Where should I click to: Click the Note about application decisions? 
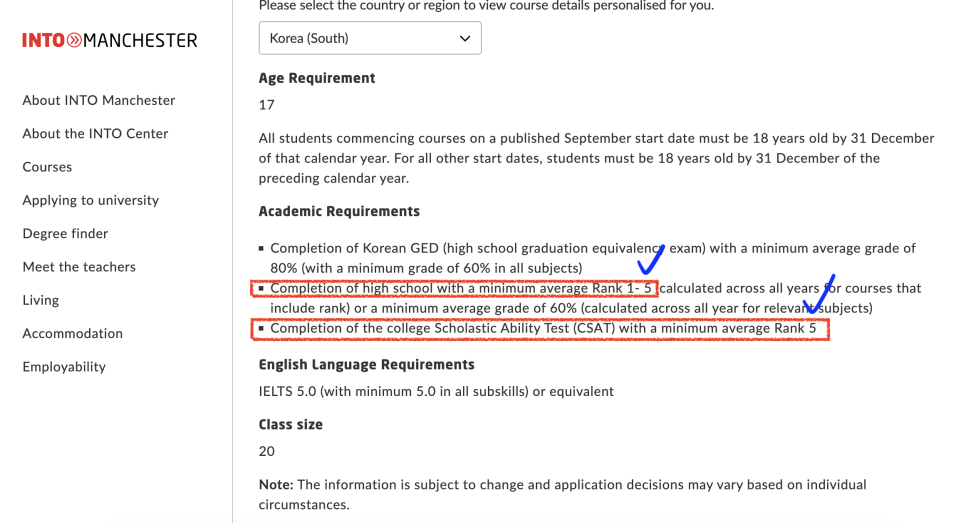pos(562,495)
